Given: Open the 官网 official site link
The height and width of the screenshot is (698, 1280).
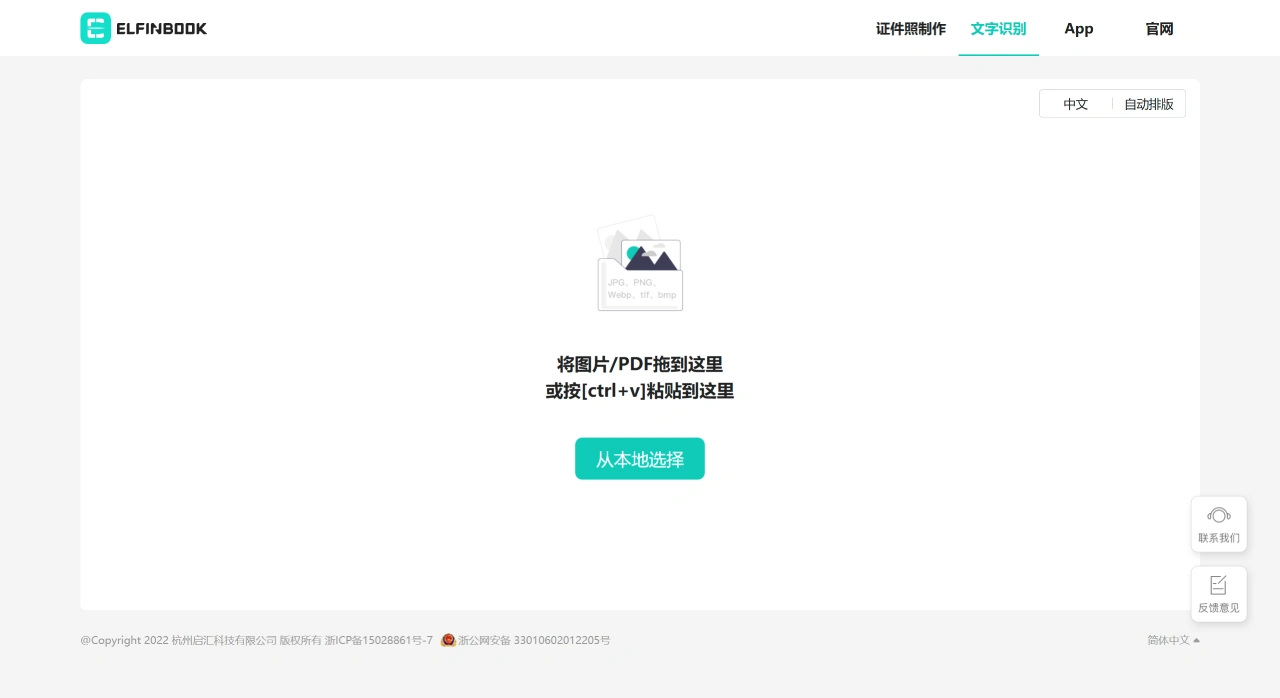Looking at the screenshot, I should (x=1159, y=29).
